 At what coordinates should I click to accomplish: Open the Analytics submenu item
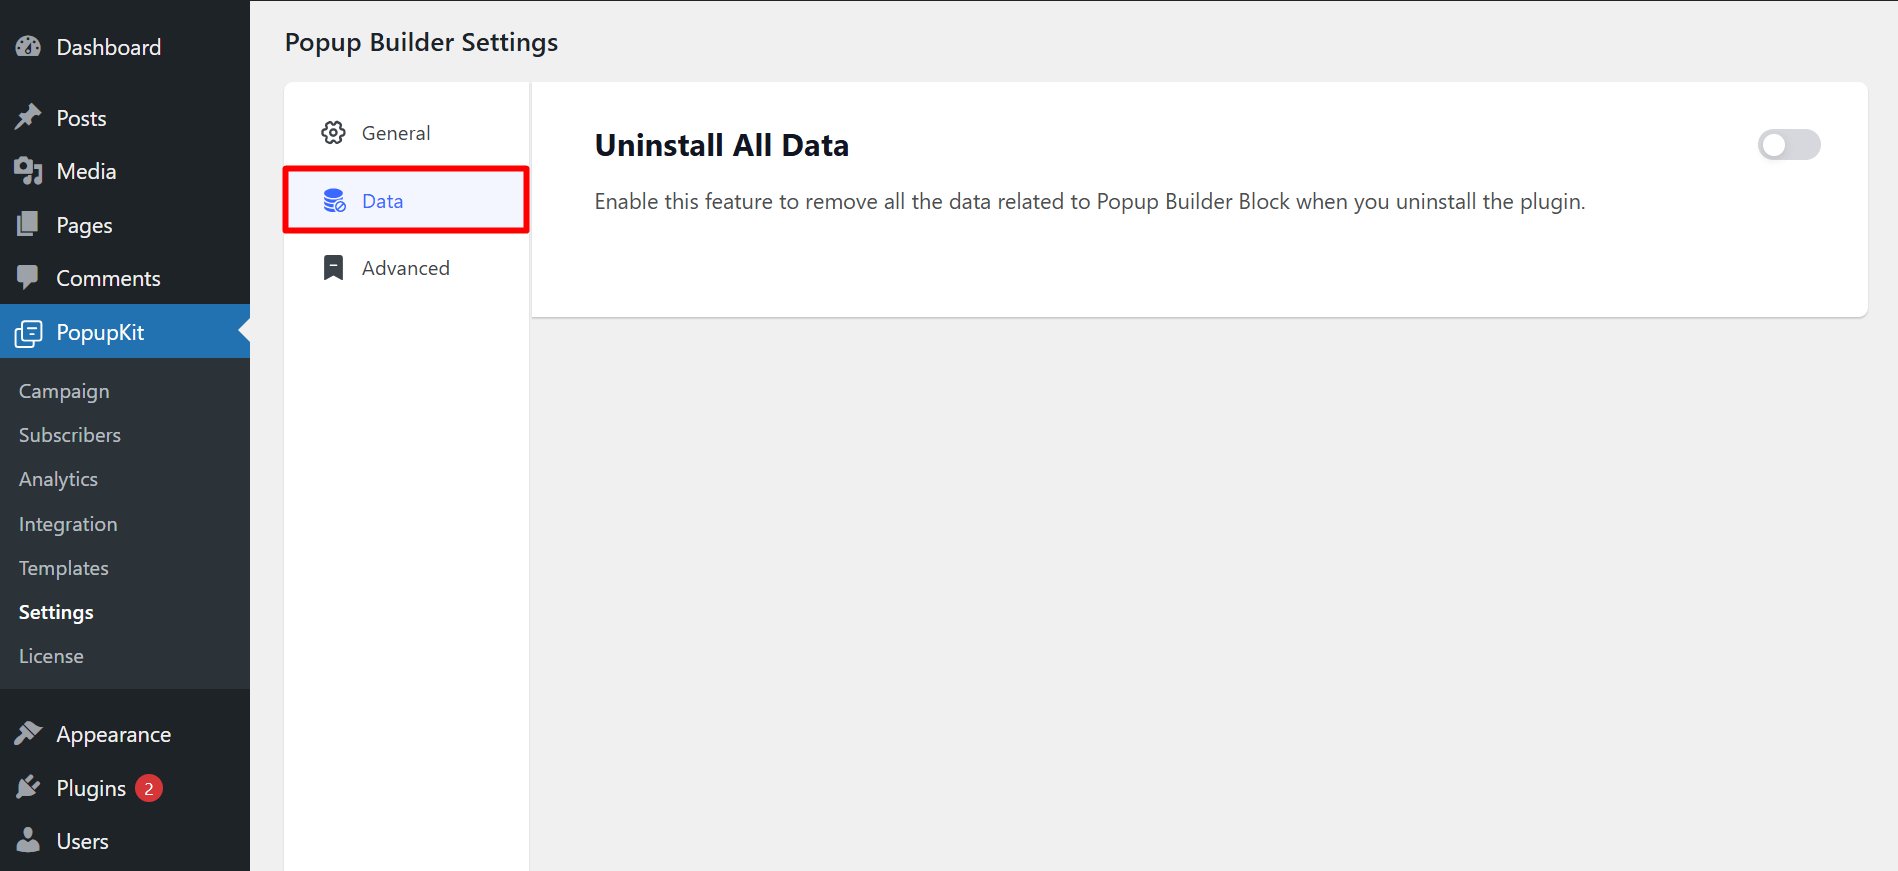pos(58,479)
